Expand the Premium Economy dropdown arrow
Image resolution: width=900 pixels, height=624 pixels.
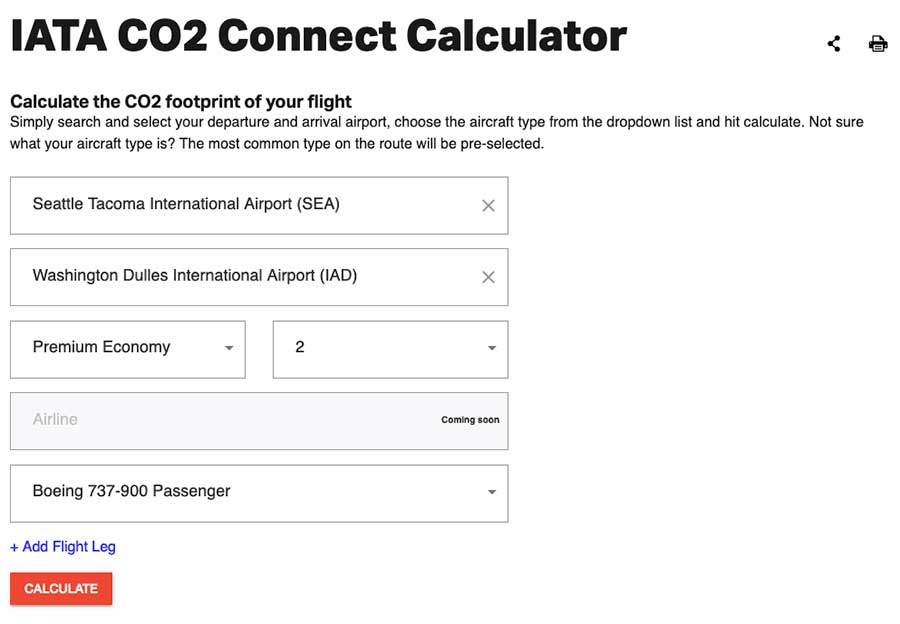229,348
